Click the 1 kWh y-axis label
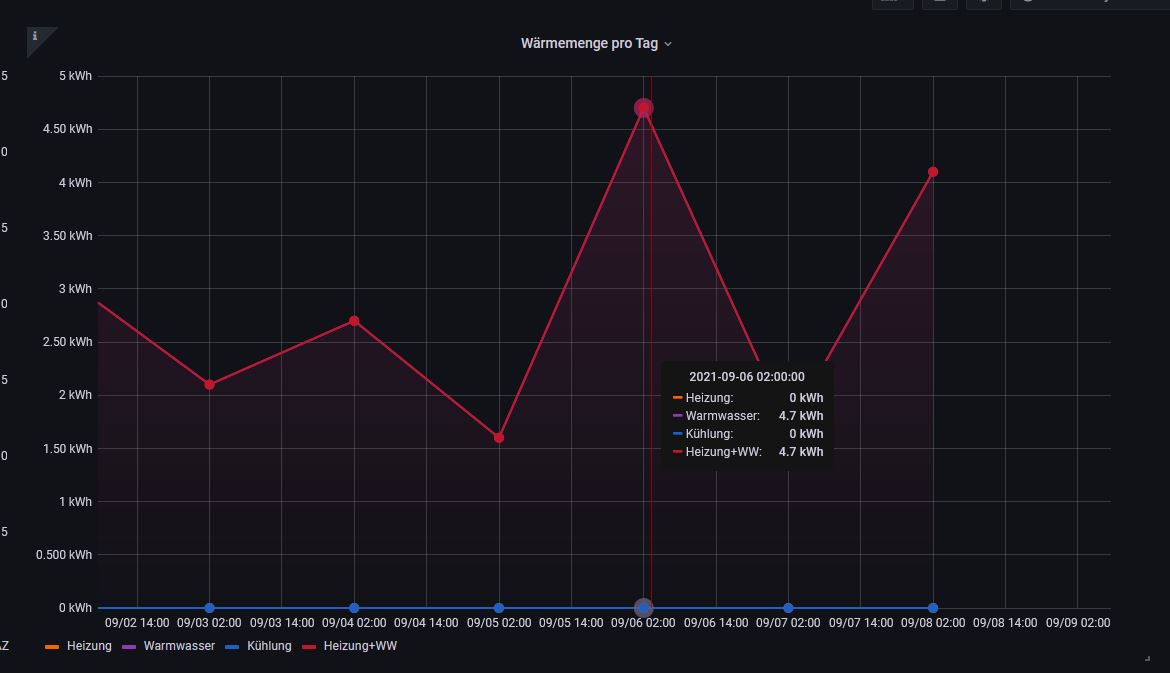This screenshot has height=673, width=1170. click(x=75, y=501)
